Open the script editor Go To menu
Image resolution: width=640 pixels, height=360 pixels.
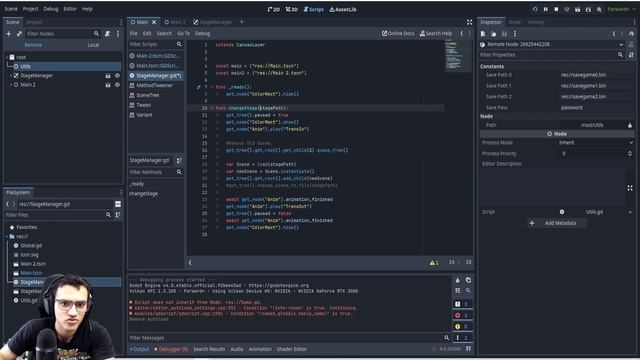coord(183,33)
